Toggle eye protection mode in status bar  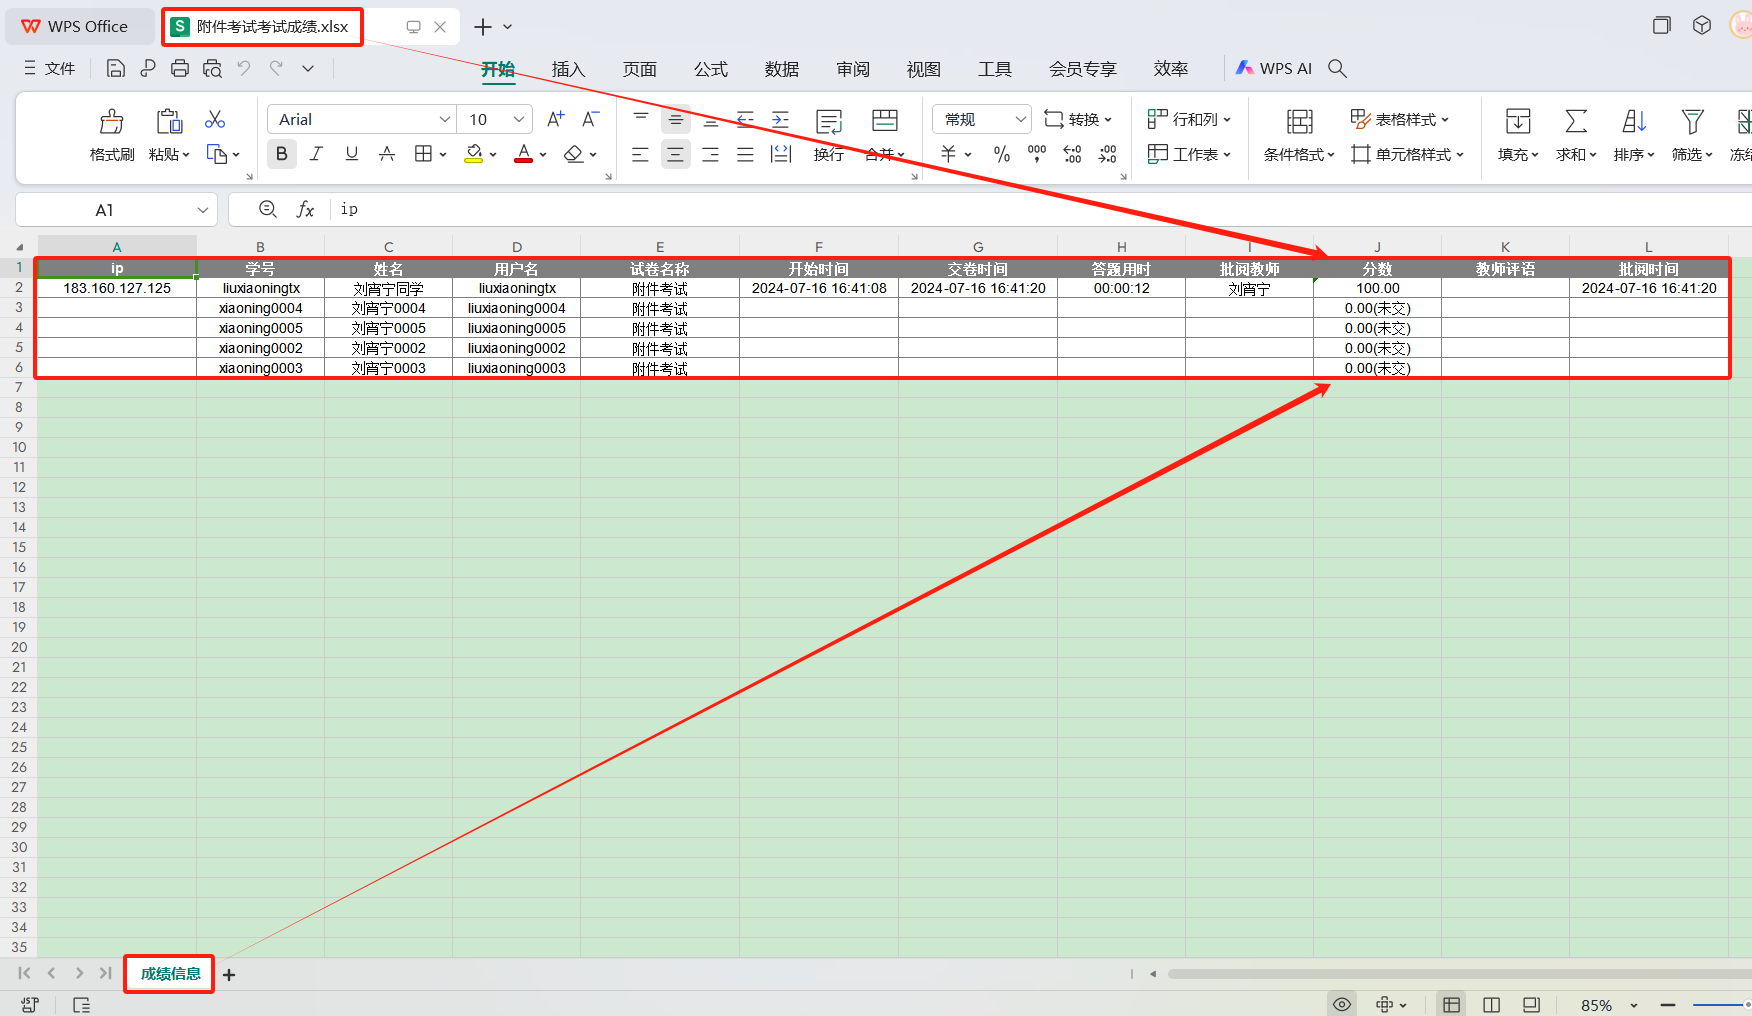tap(1342, 1004)
